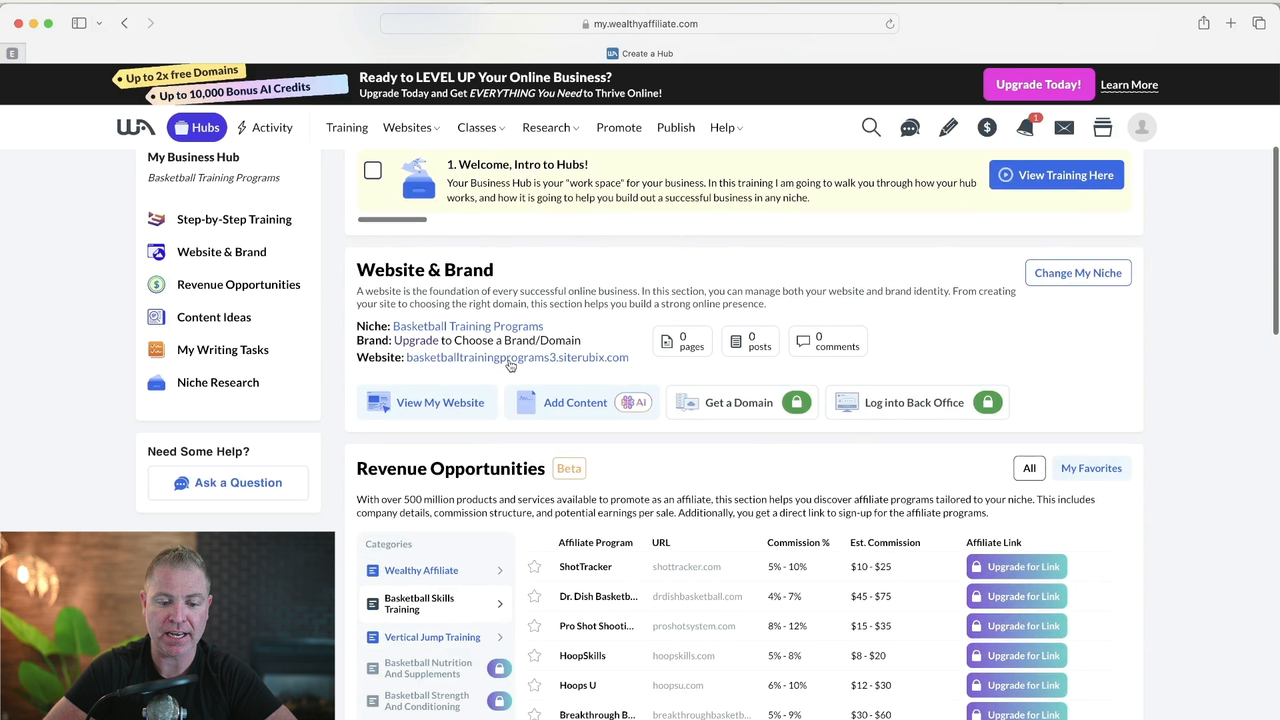Click the posts count icon
This screenshot has width=1280, height=720.
coord(736,341)
